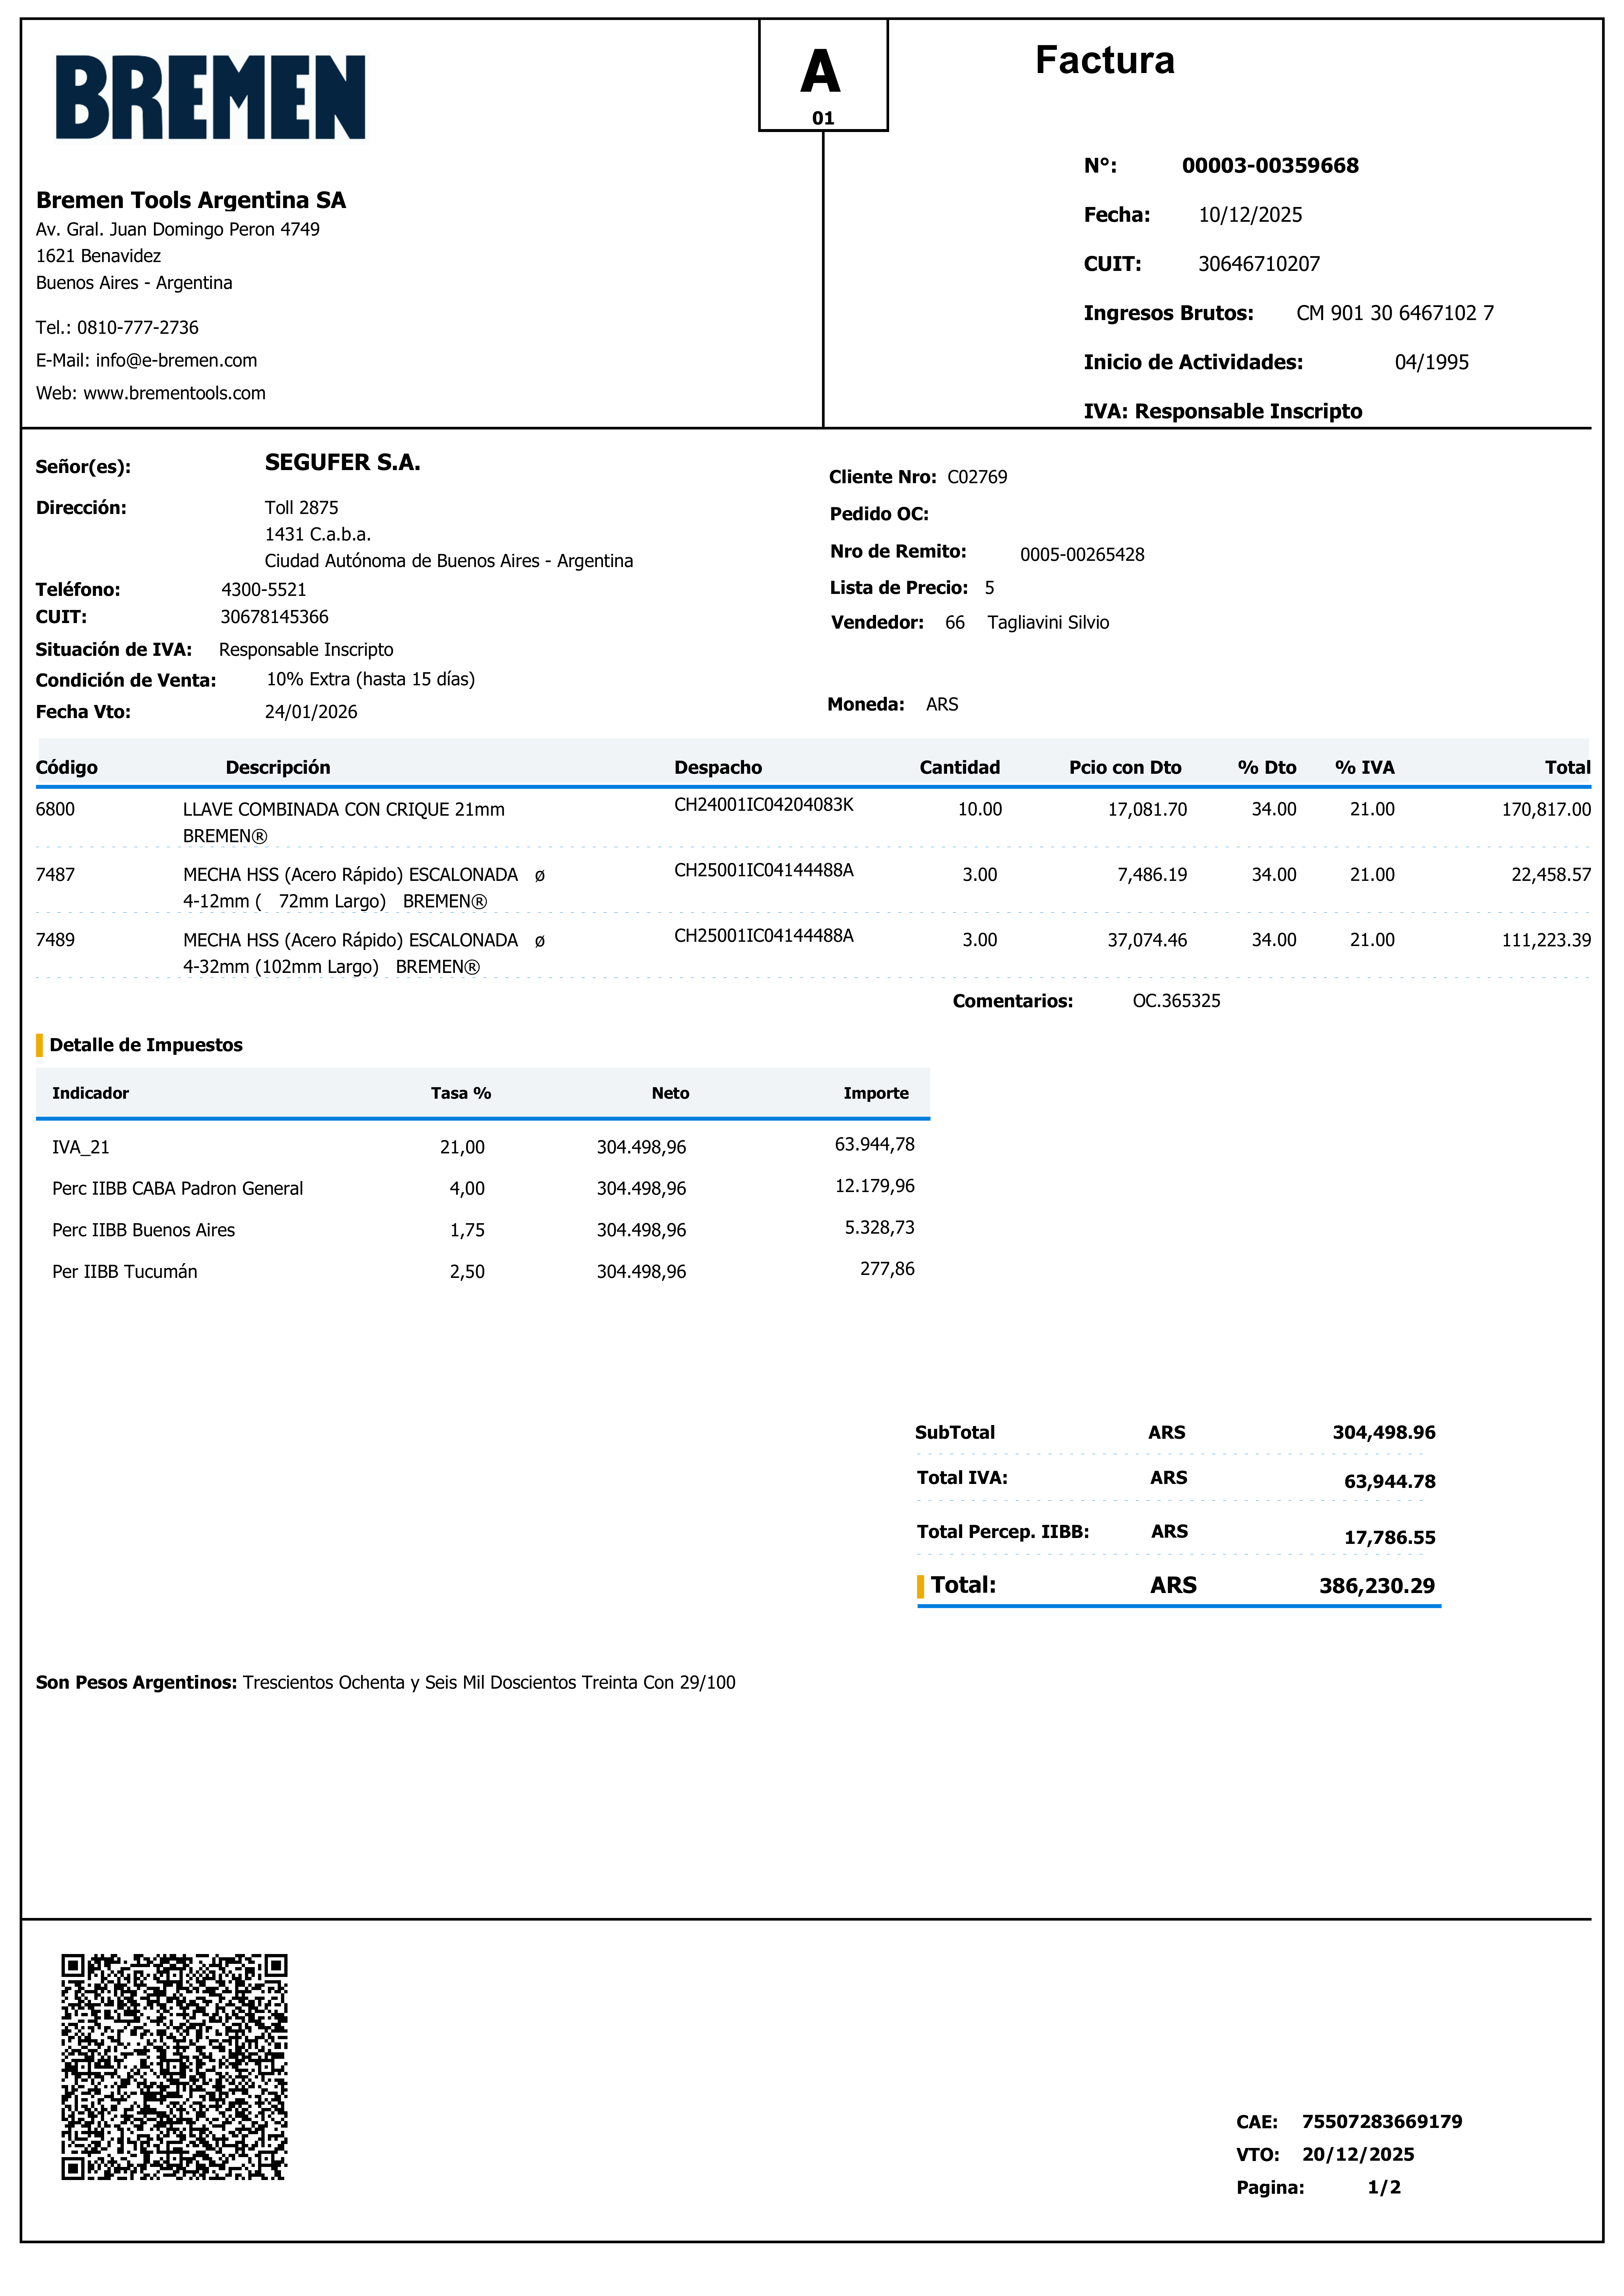Image resolution: width=1624 pixels, height=2296 pixels.
Task: Click the www.brementools.com web address
Action: pos(174,393)
